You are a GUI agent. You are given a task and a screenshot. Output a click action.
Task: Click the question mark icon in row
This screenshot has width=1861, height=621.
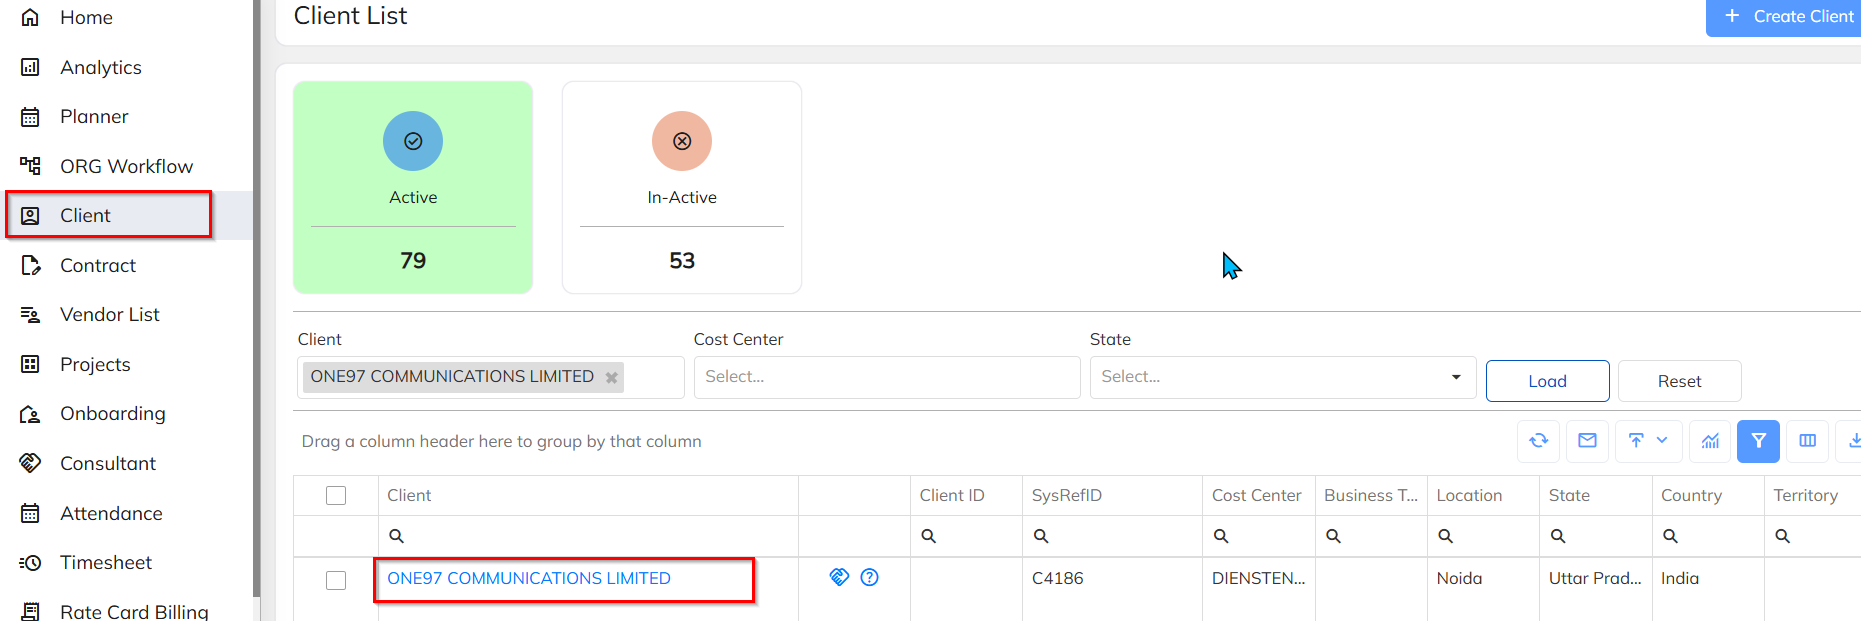[x=870, y=577]
